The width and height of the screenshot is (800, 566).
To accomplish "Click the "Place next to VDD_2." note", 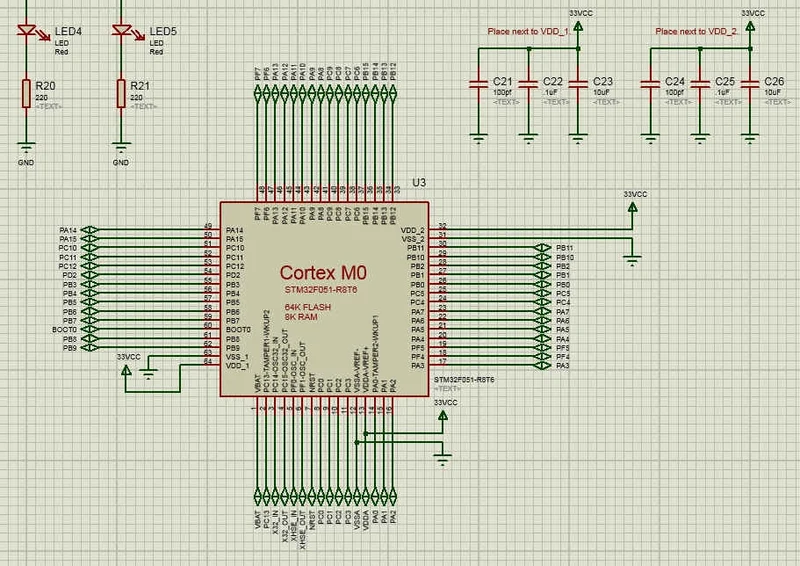I will [x=696, y=32].
